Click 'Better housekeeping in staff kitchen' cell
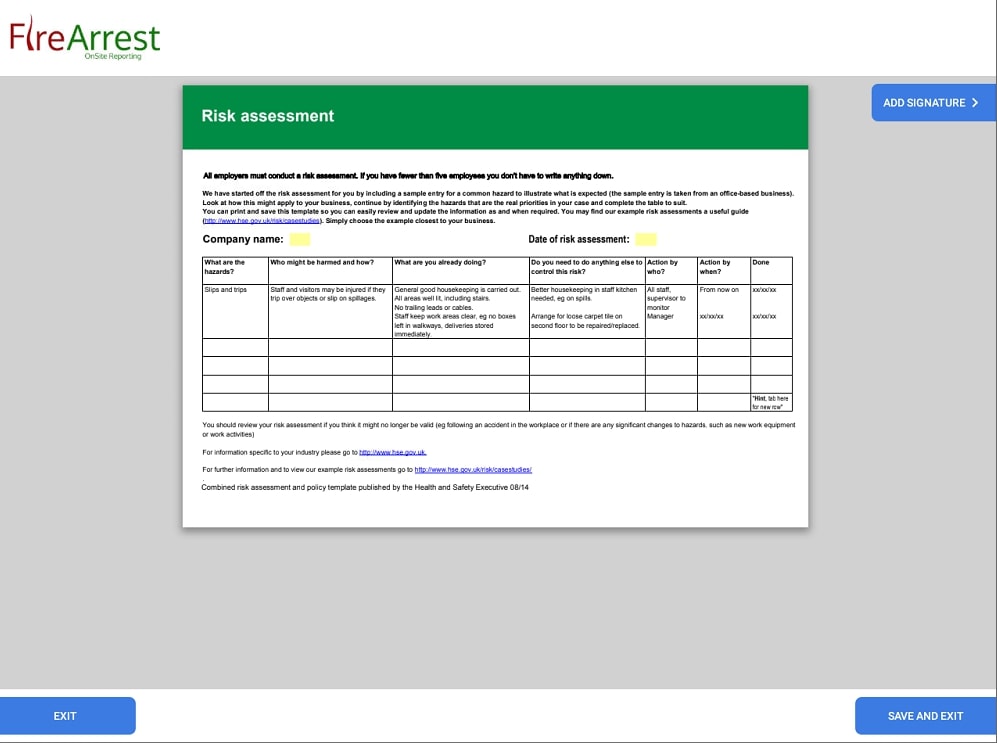Image resolution: width=997 pixels, height=743 pixels. pos(587,311)
